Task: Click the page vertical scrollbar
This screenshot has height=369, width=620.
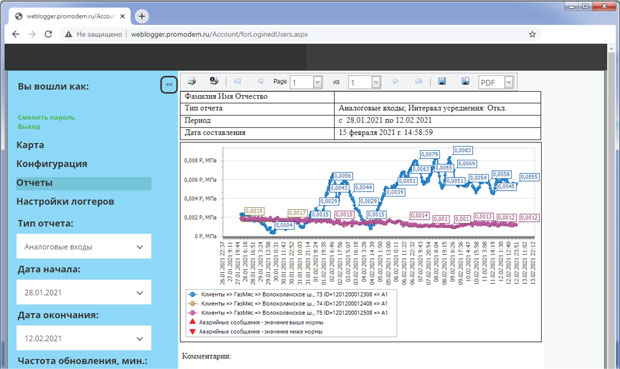Action: (x=611, y=206)
